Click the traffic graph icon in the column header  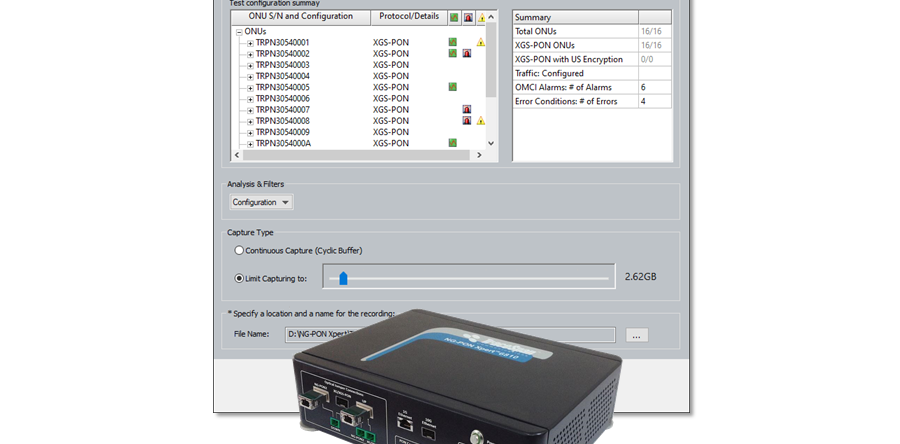pos(454,18)
